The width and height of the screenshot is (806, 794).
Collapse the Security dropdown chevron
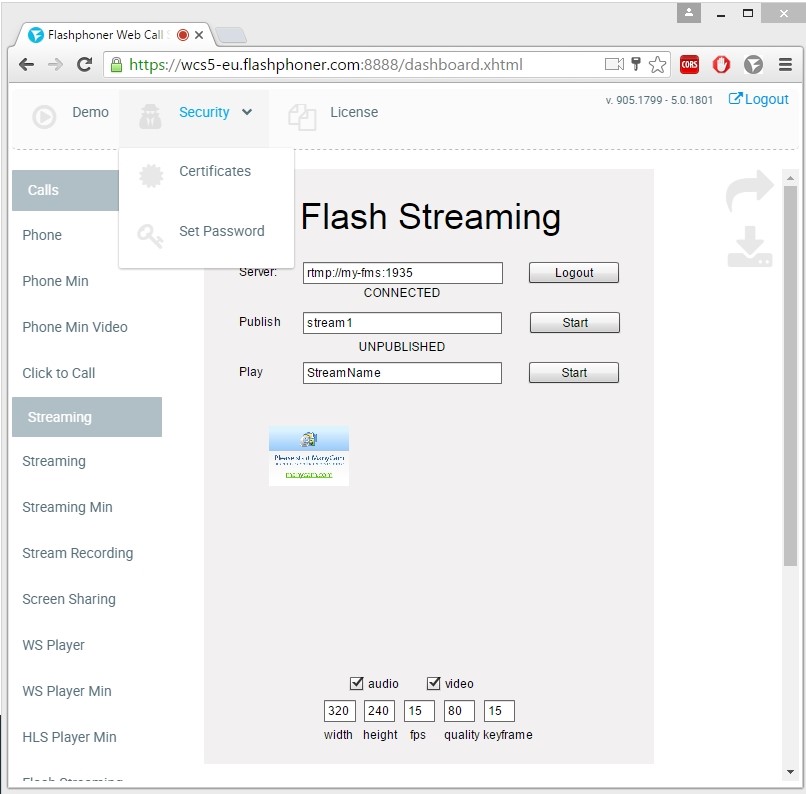(247, 112)
